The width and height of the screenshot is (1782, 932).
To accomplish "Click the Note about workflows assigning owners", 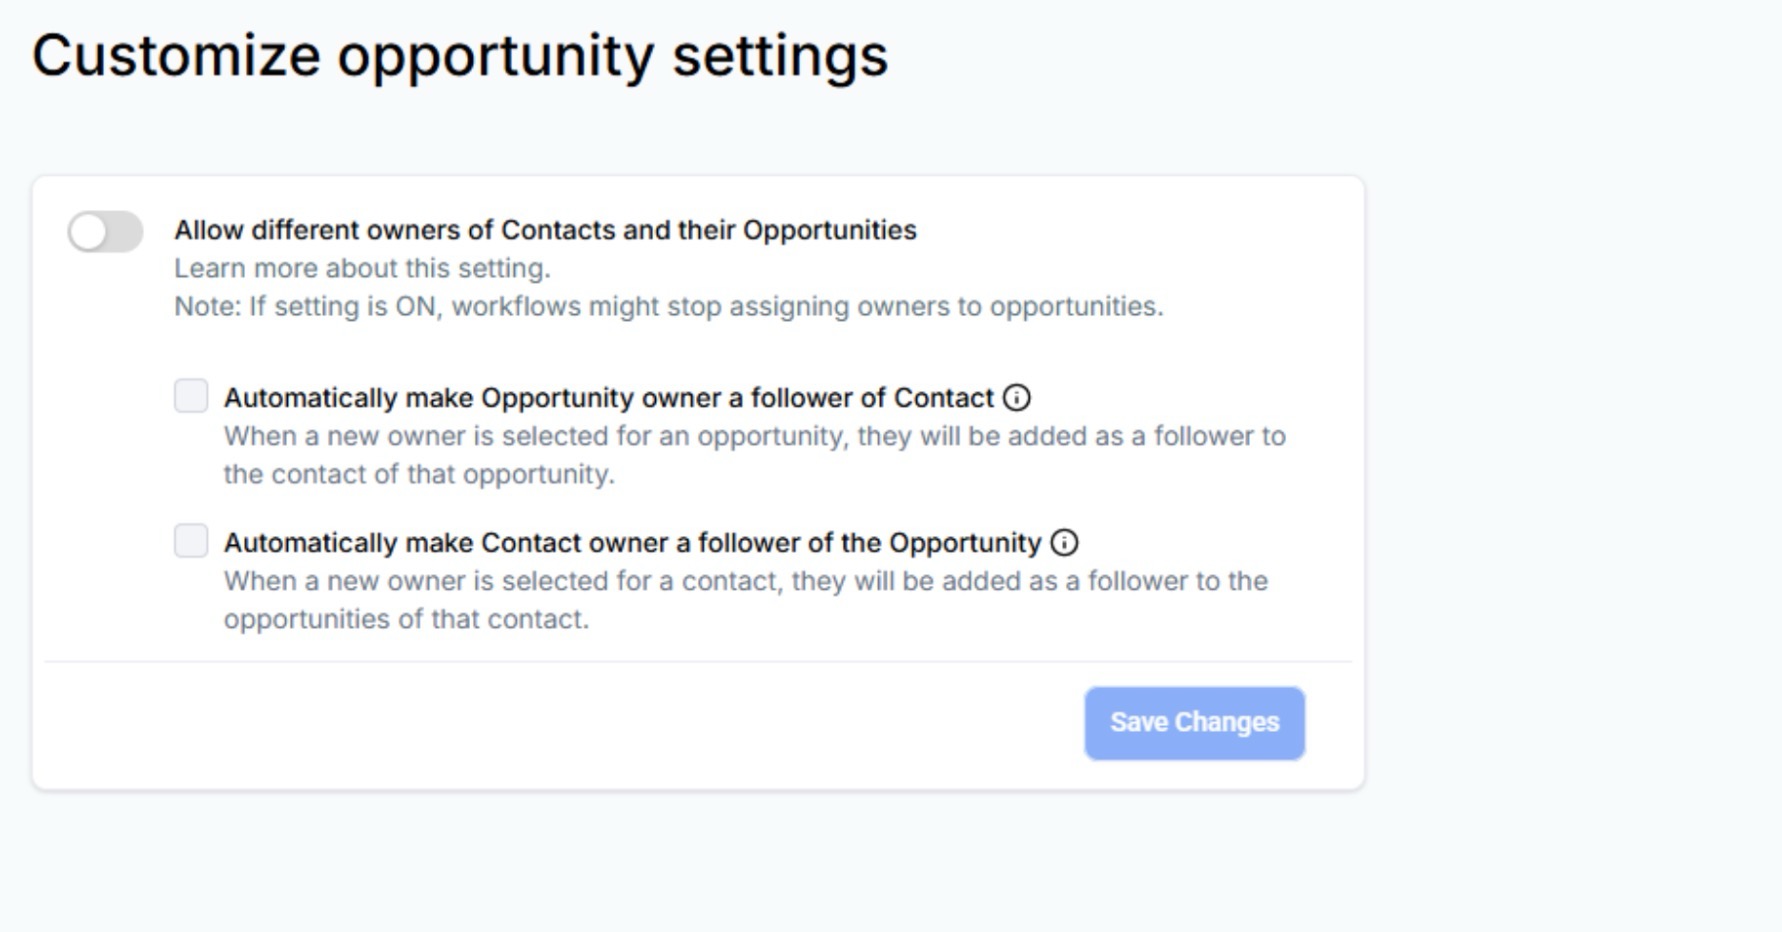I will point(668,307).
